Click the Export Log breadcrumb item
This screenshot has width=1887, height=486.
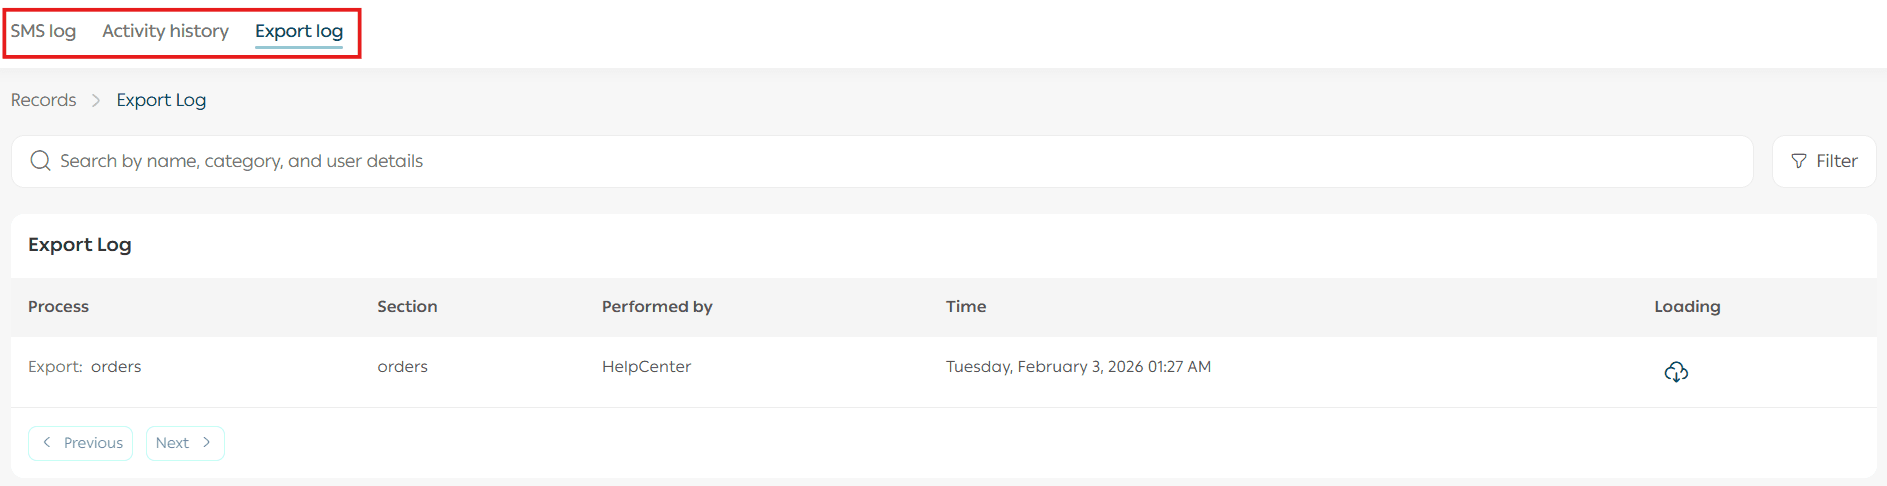coord(161,100)
